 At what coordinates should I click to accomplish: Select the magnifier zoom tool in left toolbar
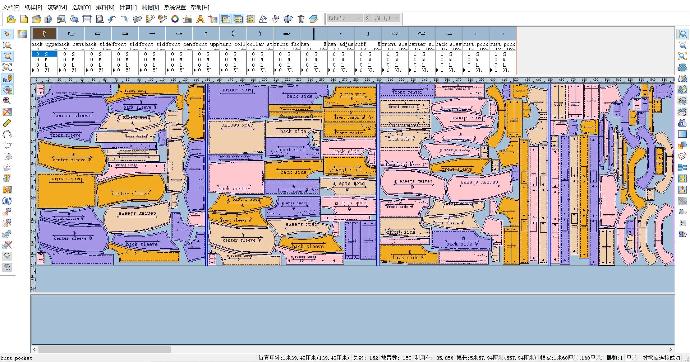7,56
